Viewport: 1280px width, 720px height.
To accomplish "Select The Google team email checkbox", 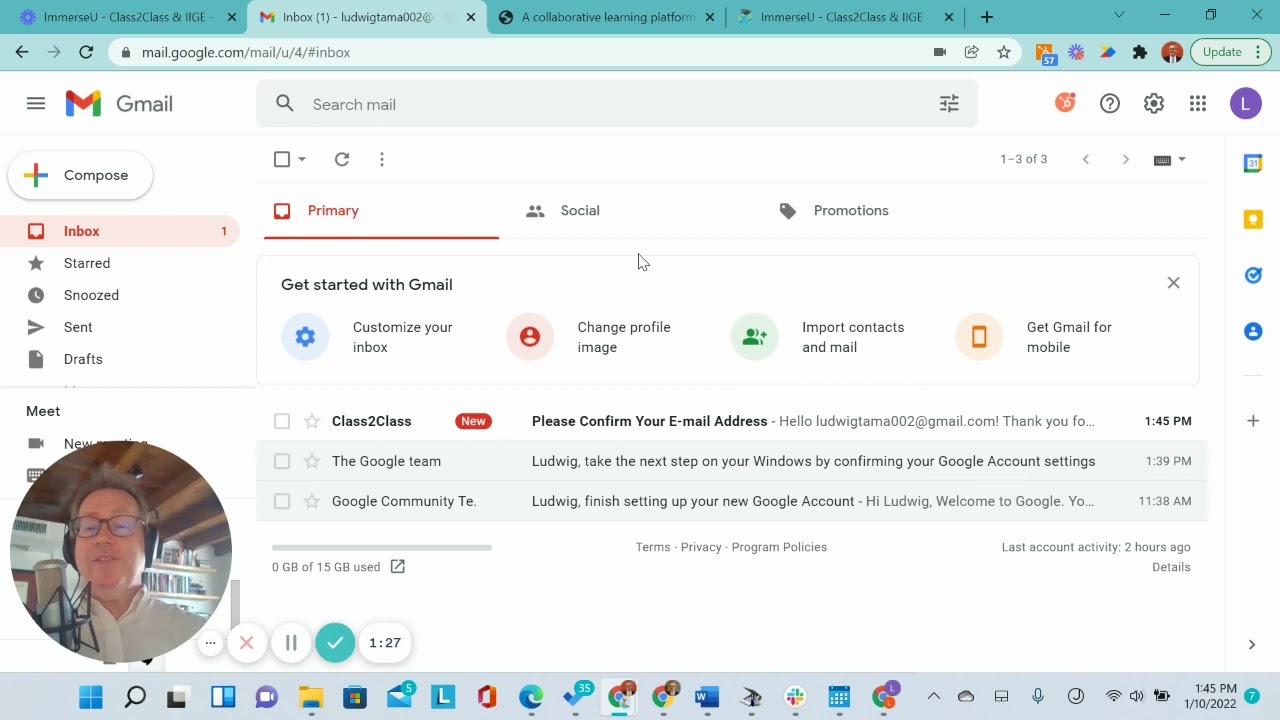I will click(x=282, y=461).
